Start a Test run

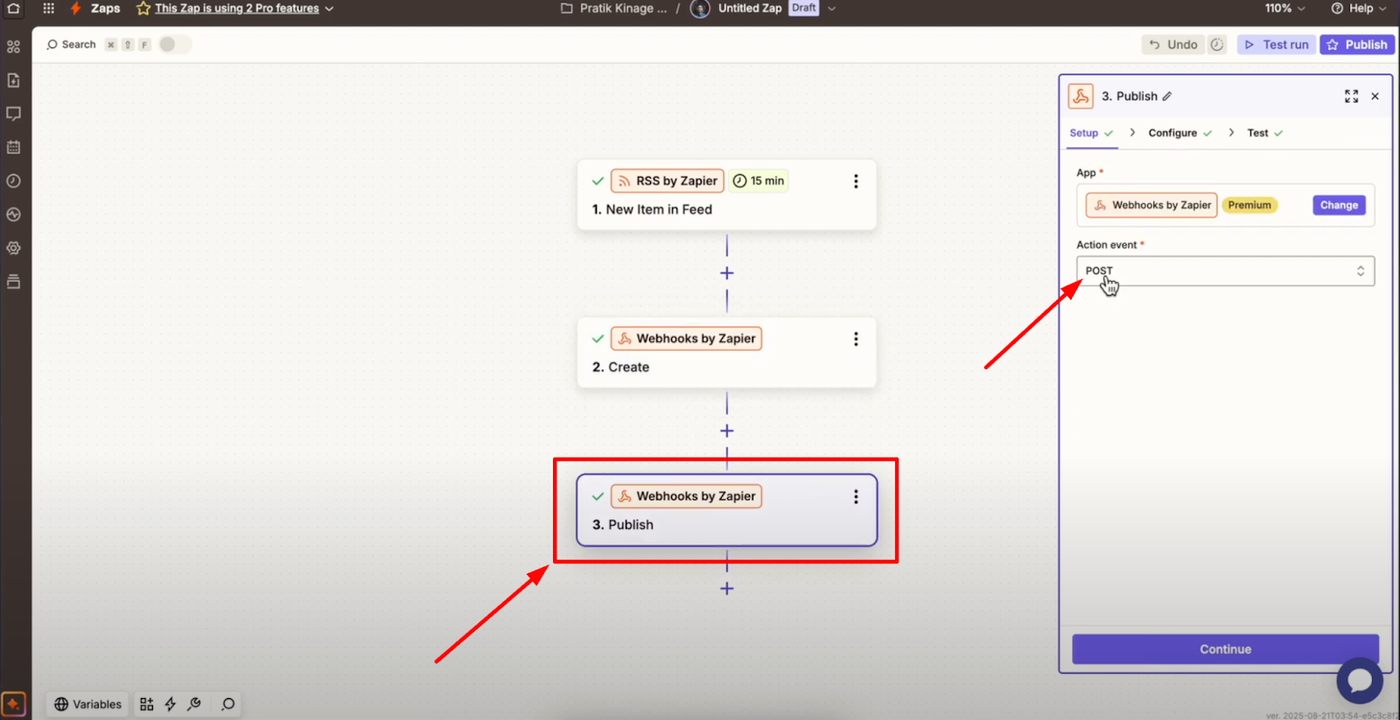(x=1276, y=45)
